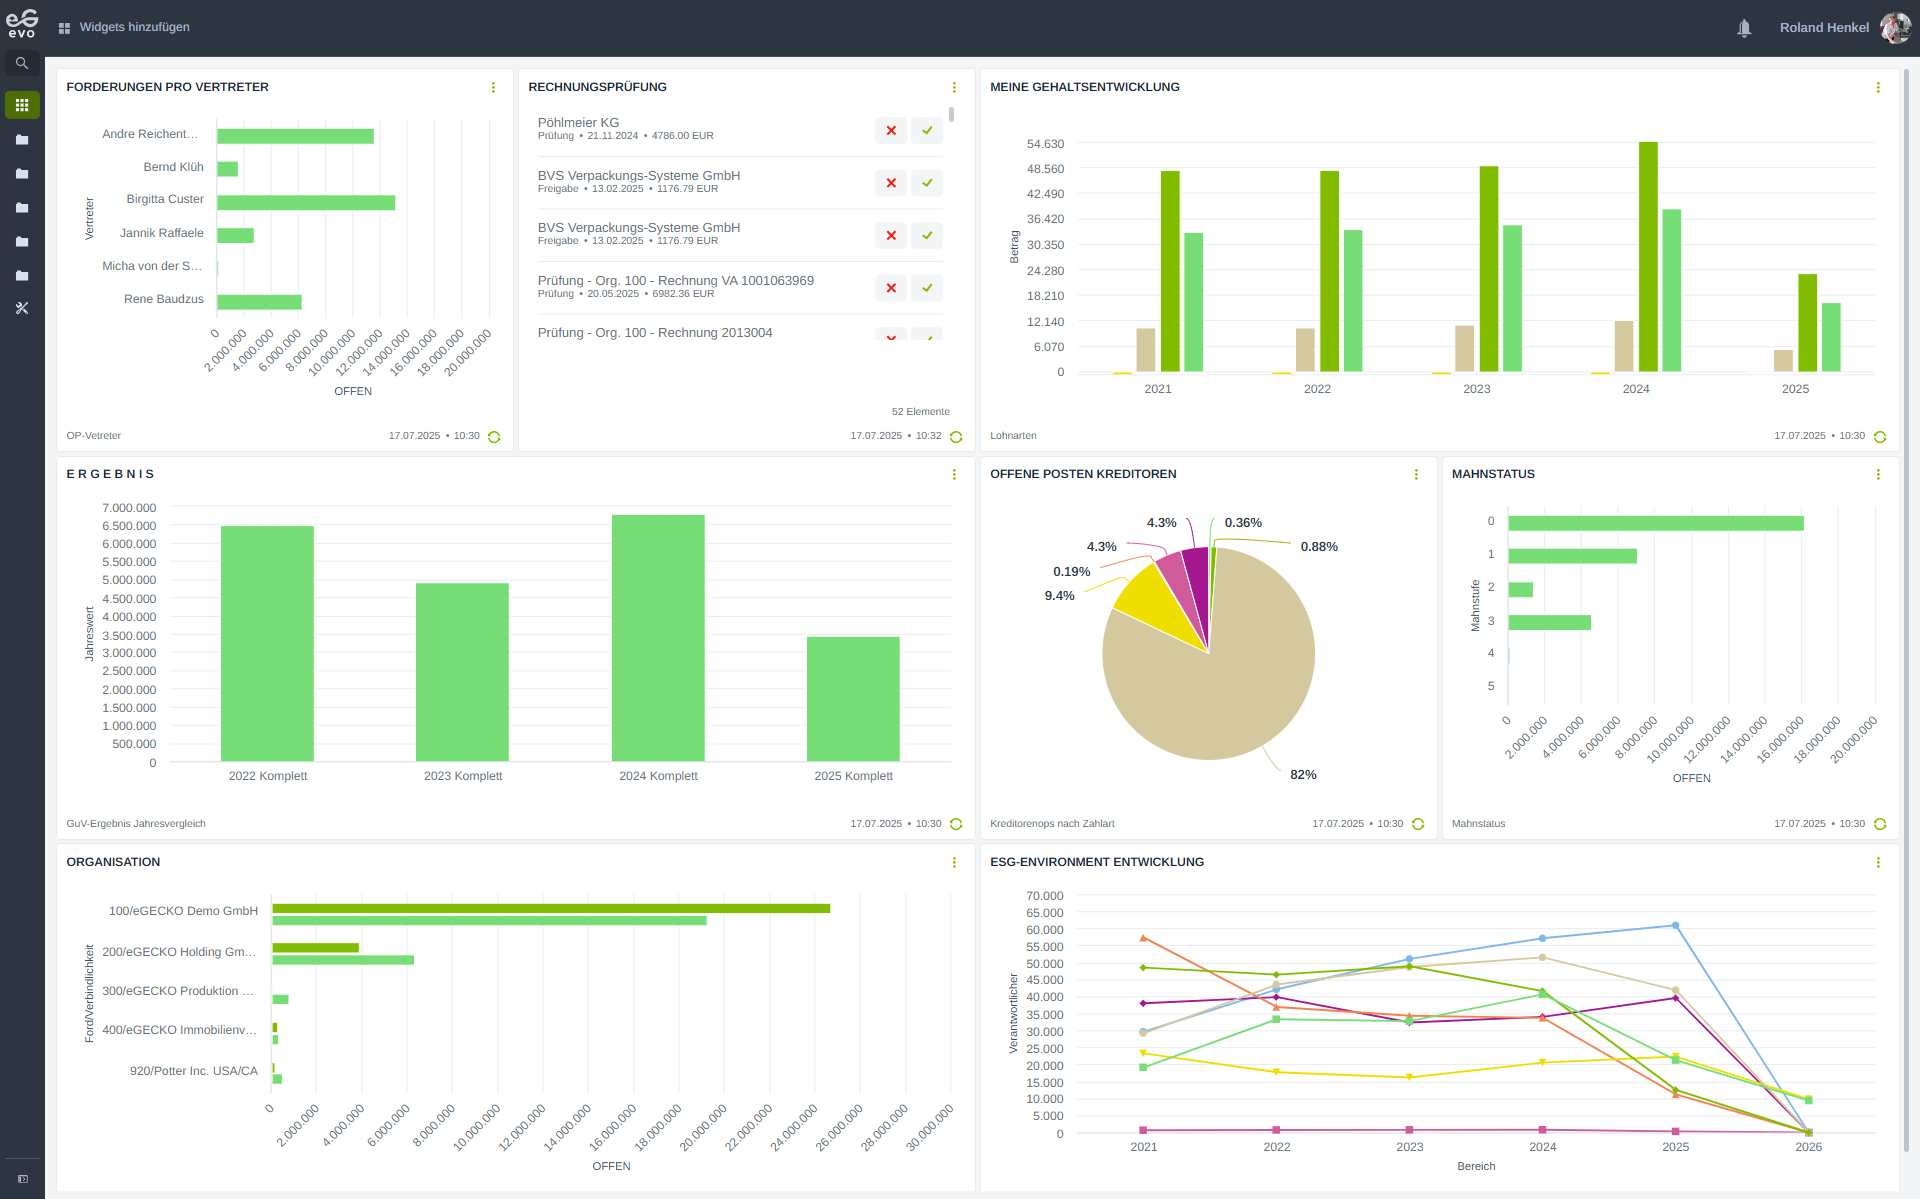Open notifications bell icon

click(1744, 28)
